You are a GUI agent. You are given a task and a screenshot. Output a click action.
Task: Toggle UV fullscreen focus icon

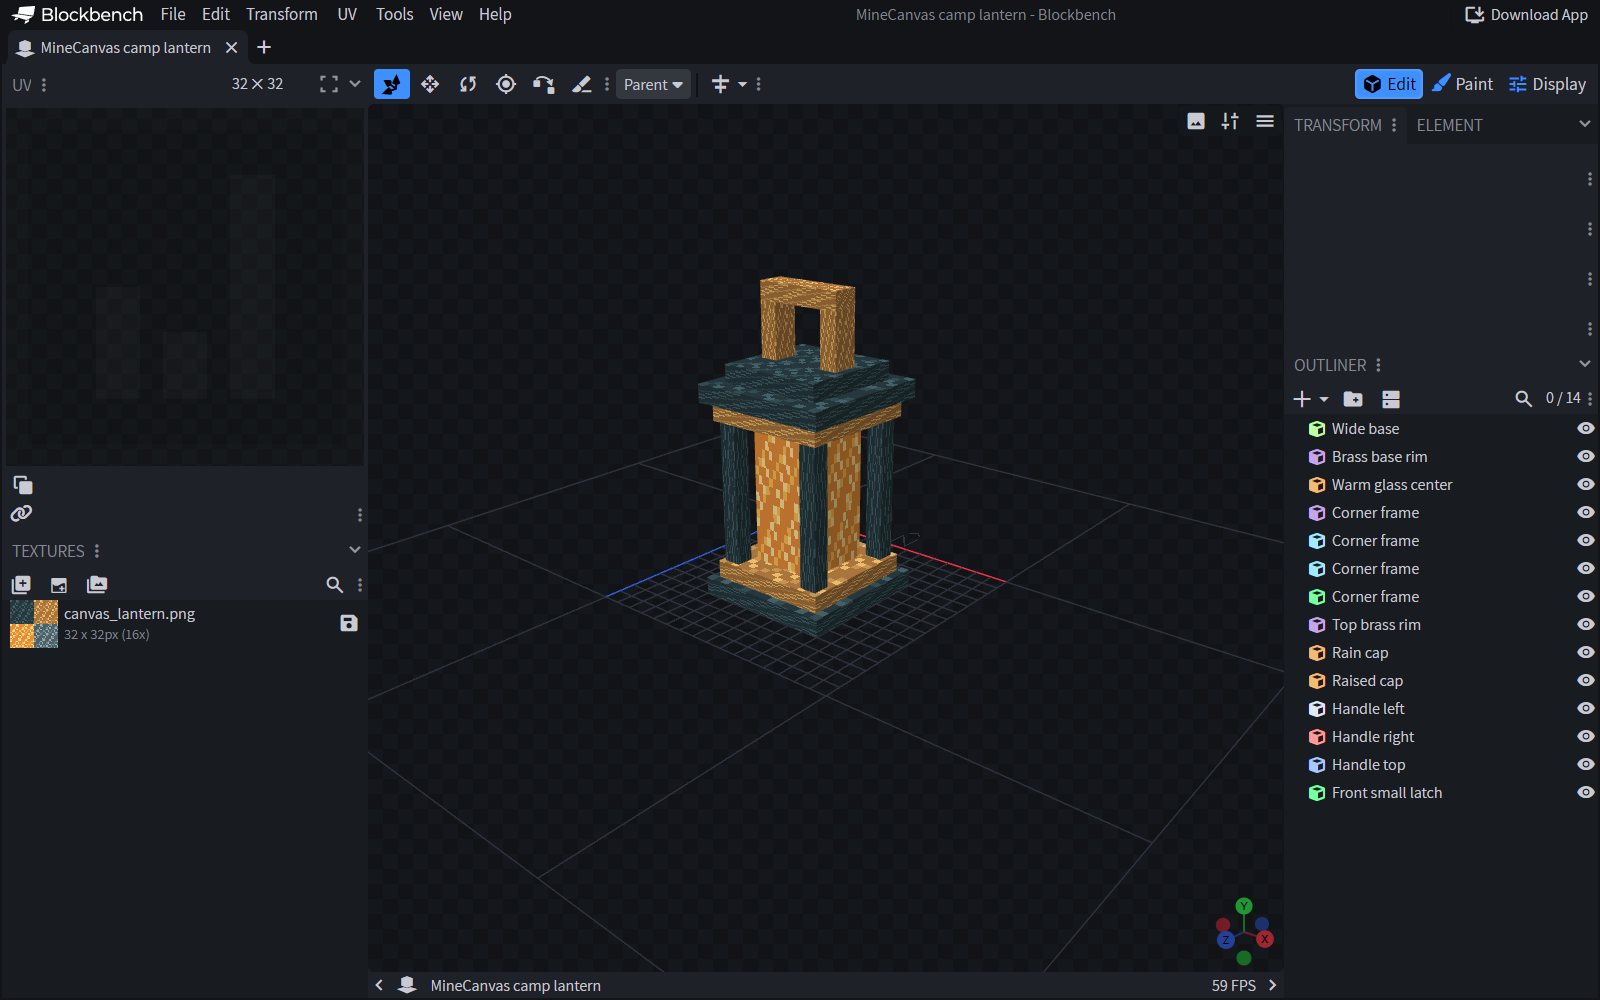[x=329, y=84]
